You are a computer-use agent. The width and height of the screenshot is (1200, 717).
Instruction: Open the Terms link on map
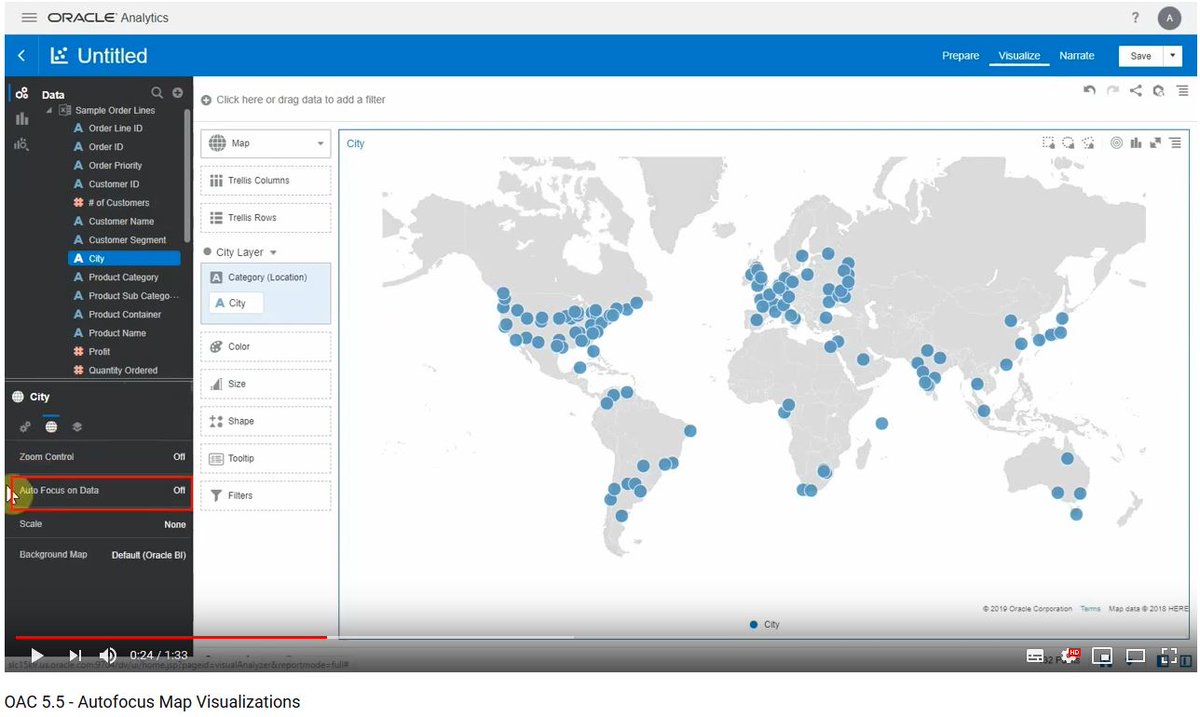point(1090,609)
